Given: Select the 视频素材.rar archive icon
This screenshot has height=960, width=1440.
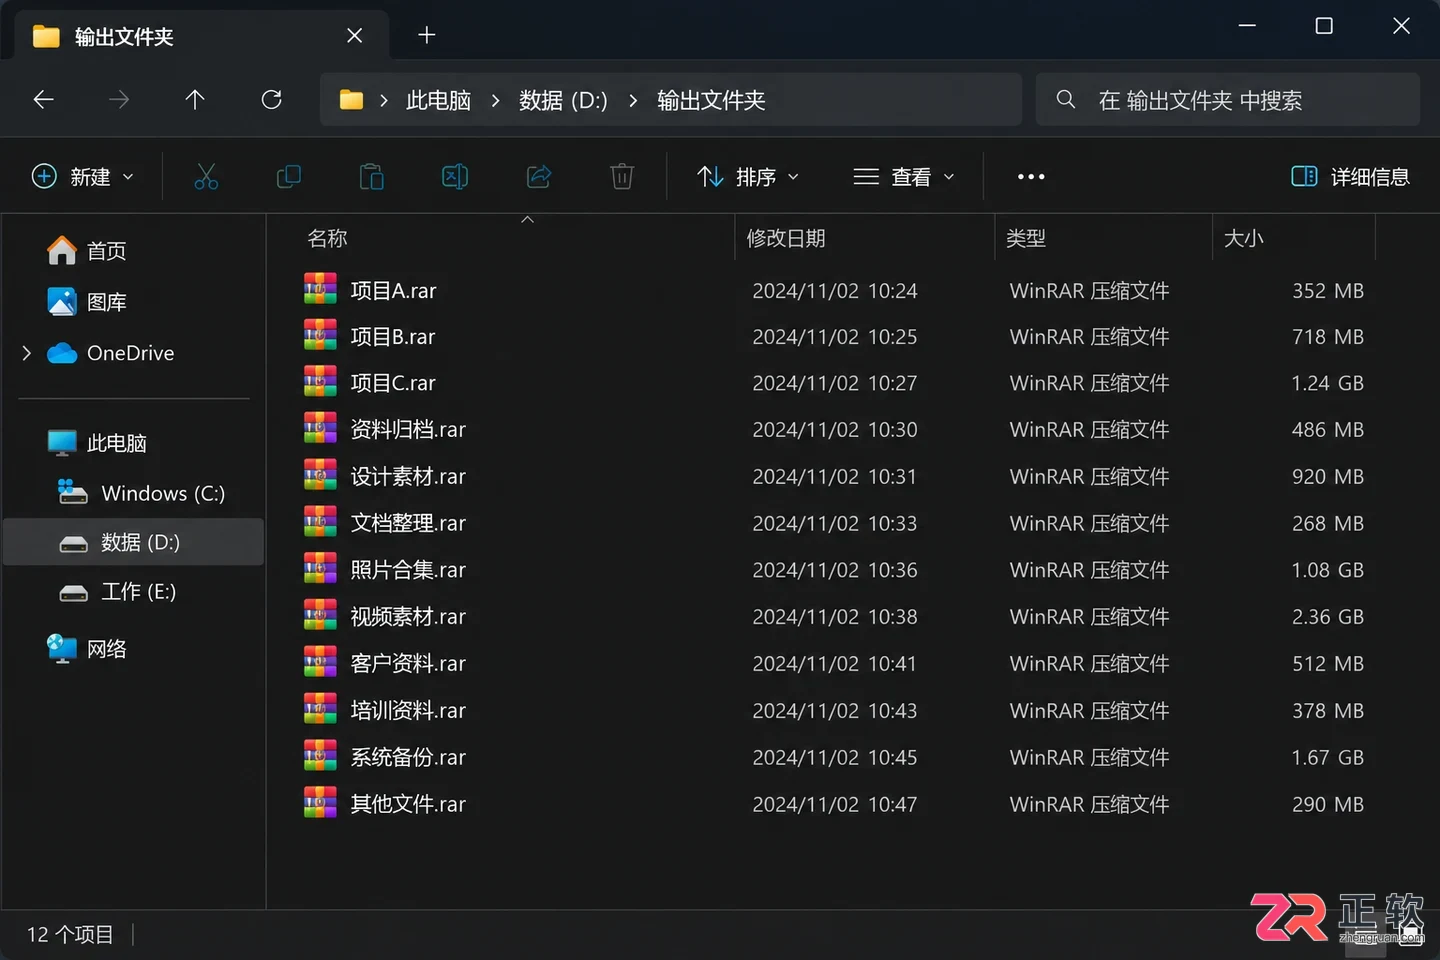Looking at the screenshot, I should (320, 616).
